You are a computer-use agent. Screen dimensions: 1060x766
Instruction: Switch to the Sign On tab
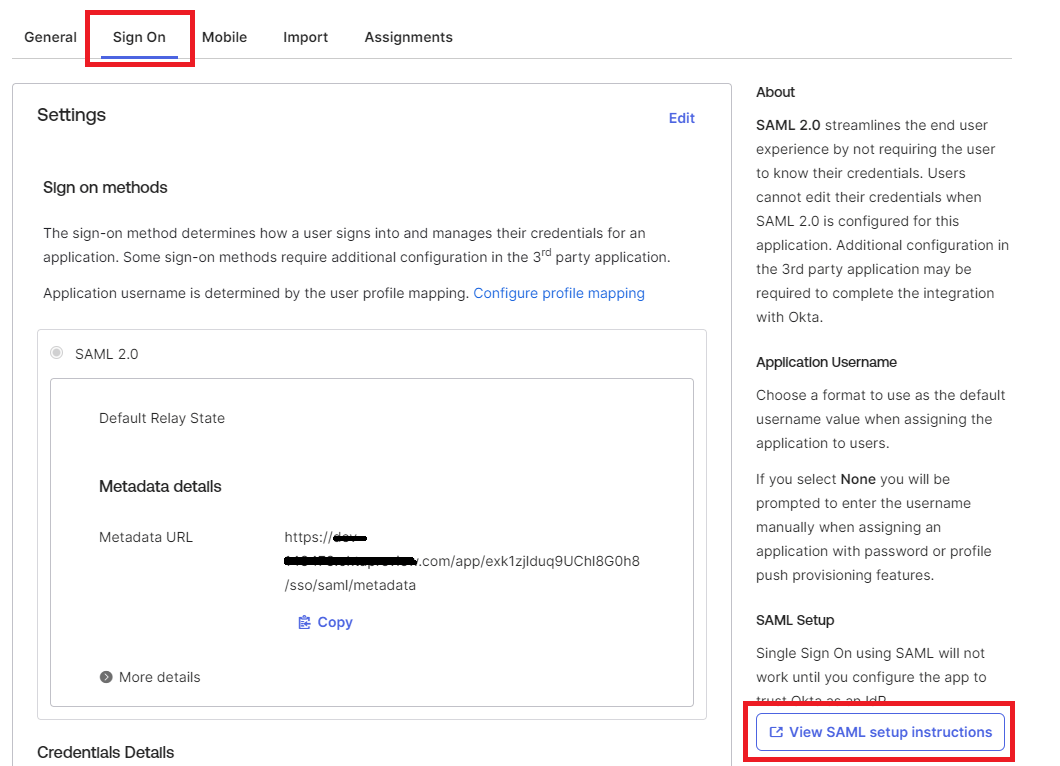pyautogui.click(x=139, y=37)
